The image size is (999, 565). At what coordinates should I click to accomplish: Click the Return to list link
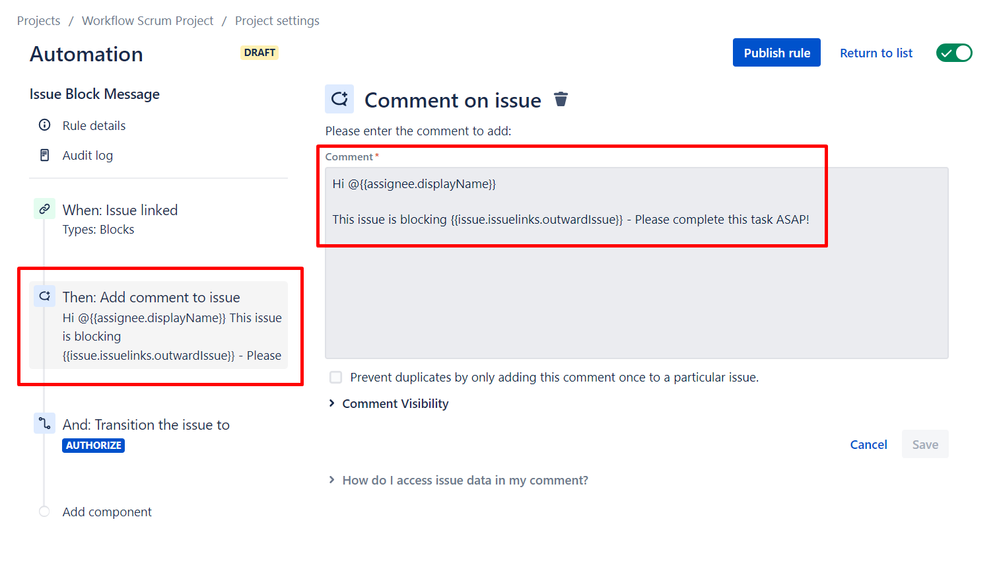[876, 53]
